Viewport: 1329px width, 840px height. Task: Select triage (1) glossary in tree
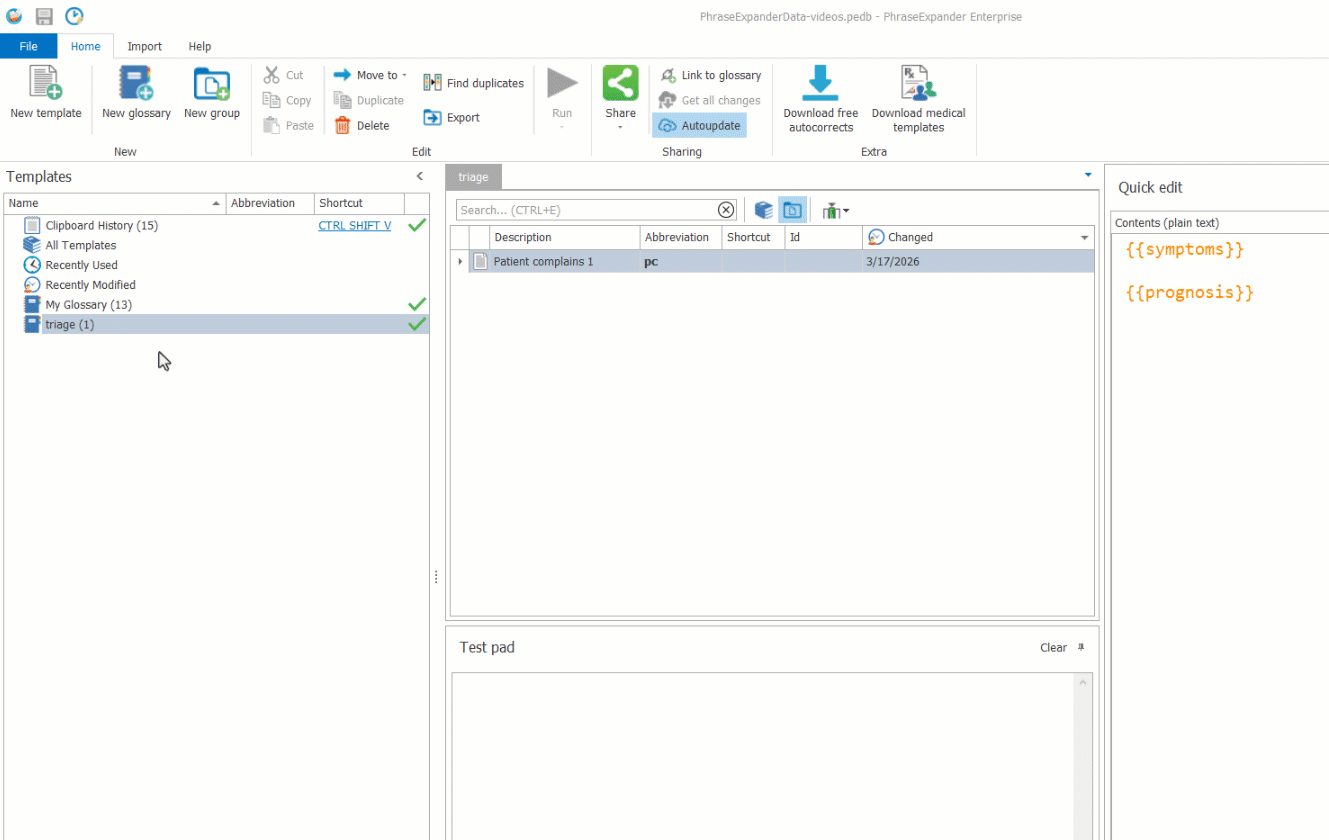pos(70,325)
